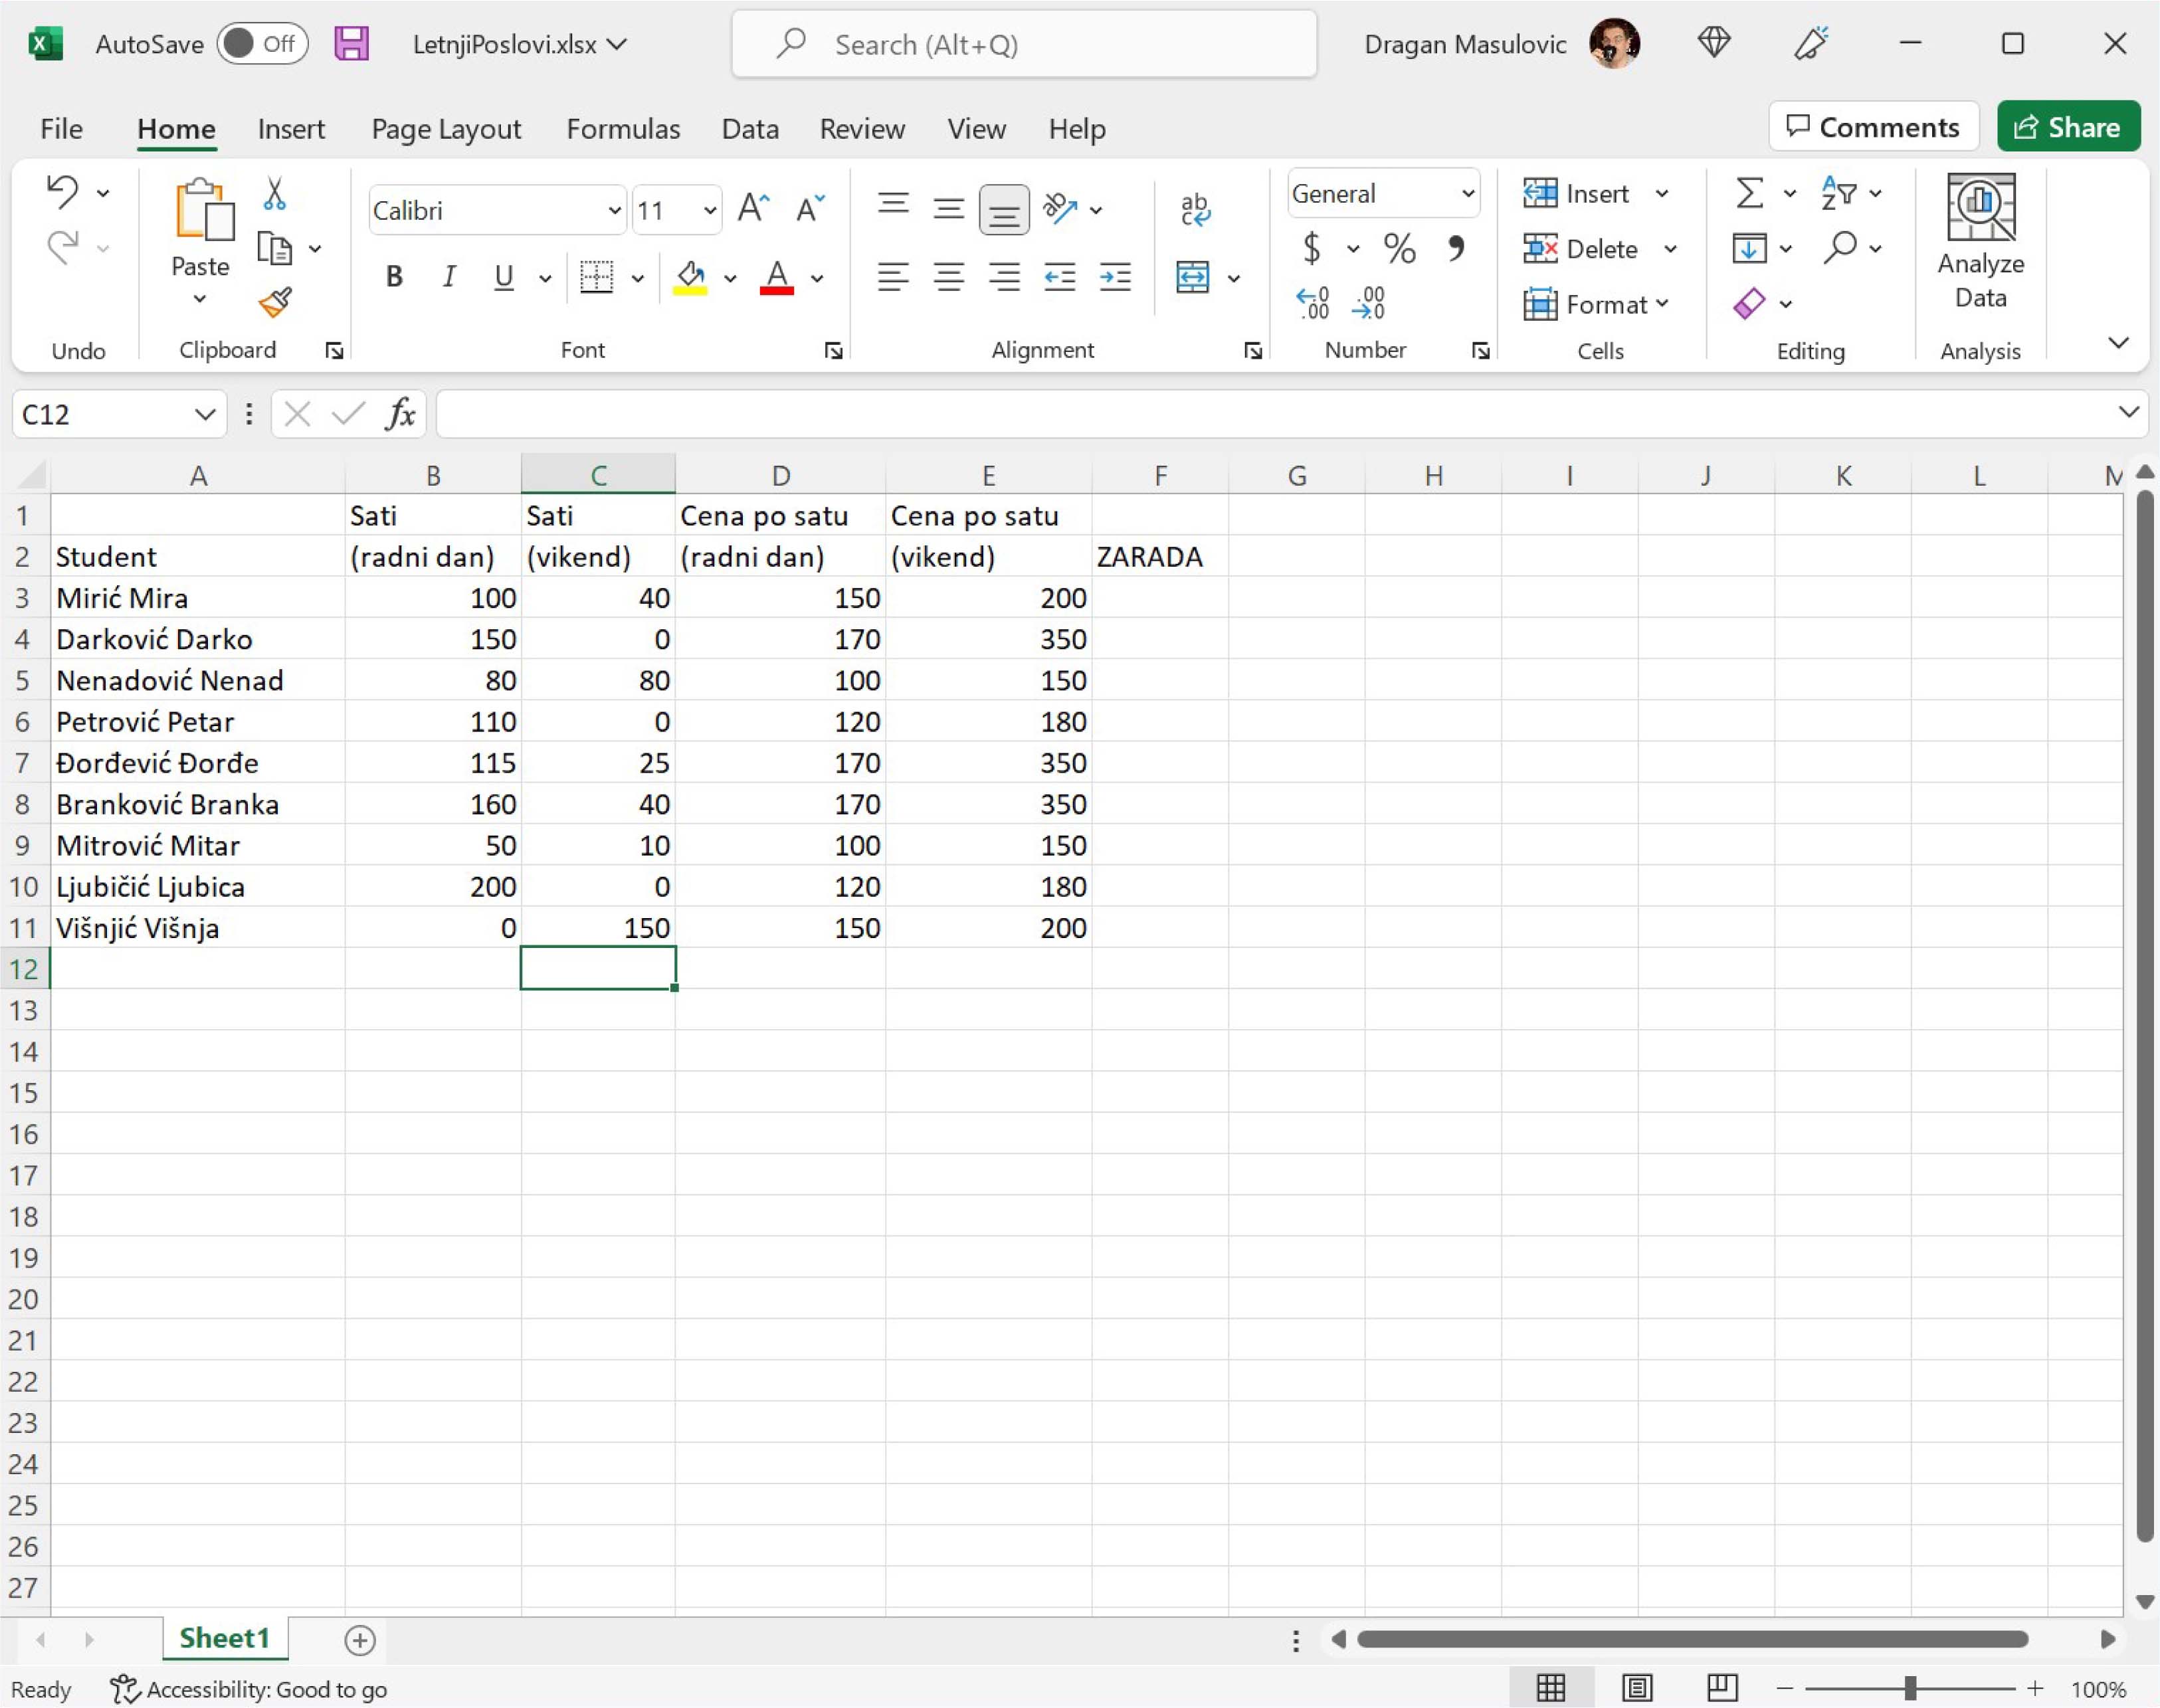Click the Save floppy disk icon
This screenshot has width=2160, height=1708.
351,44
